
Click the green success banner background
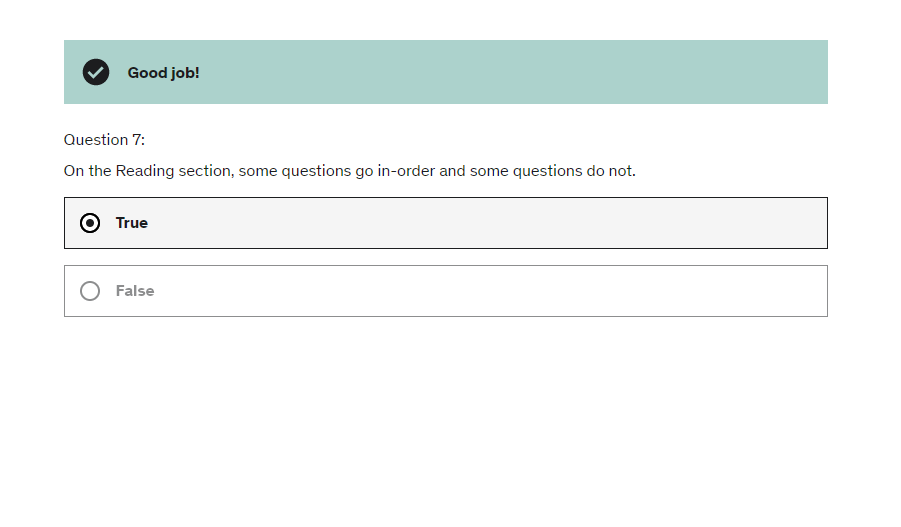click(x=500, y=72)
